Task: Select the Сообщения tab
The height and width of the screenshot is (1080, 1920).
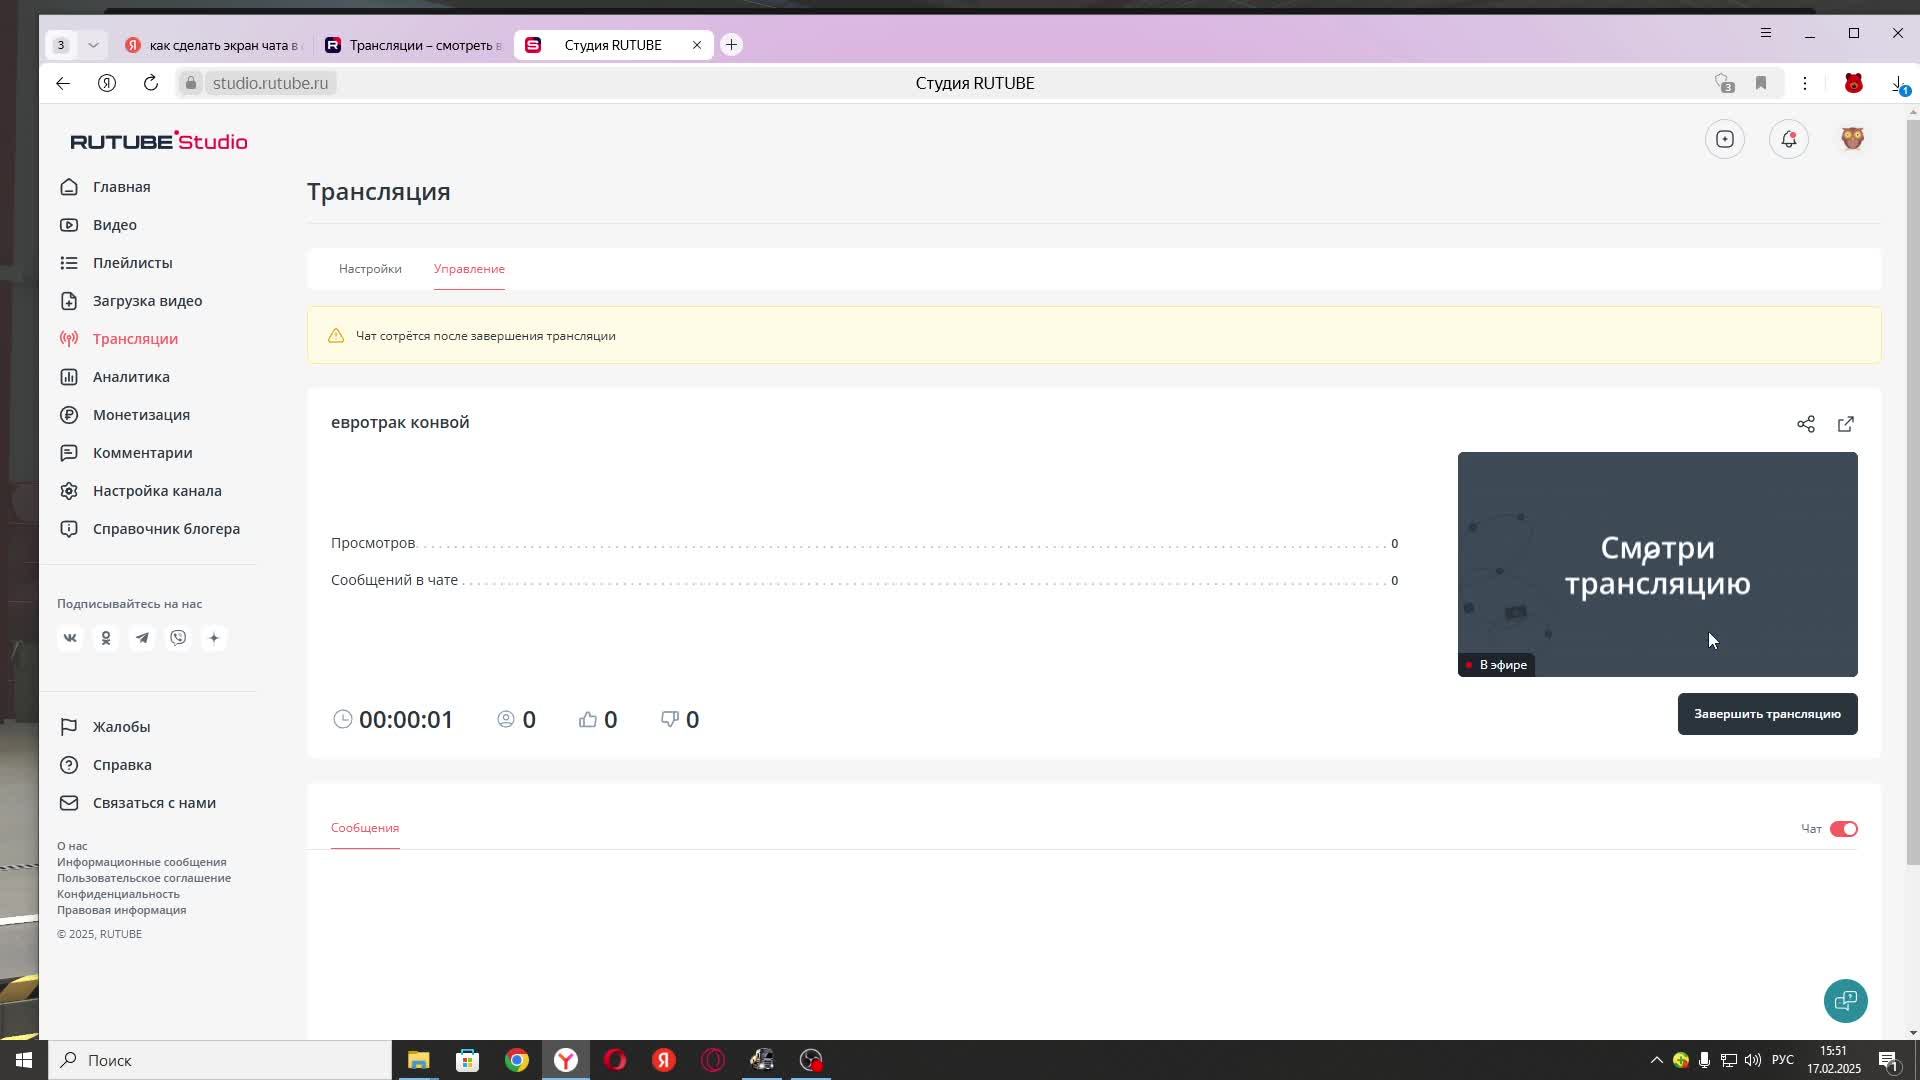Action: coord(365,828)
